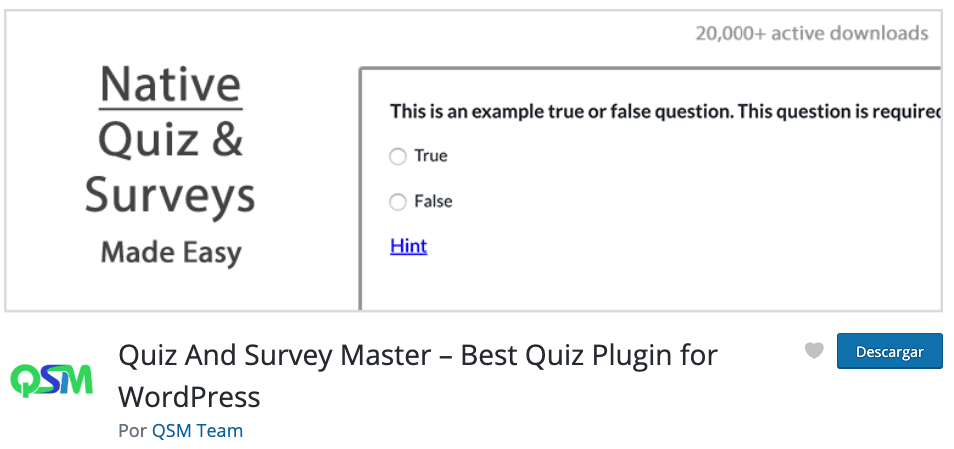
Task: Click the True answer label
Action: (431, 156)
